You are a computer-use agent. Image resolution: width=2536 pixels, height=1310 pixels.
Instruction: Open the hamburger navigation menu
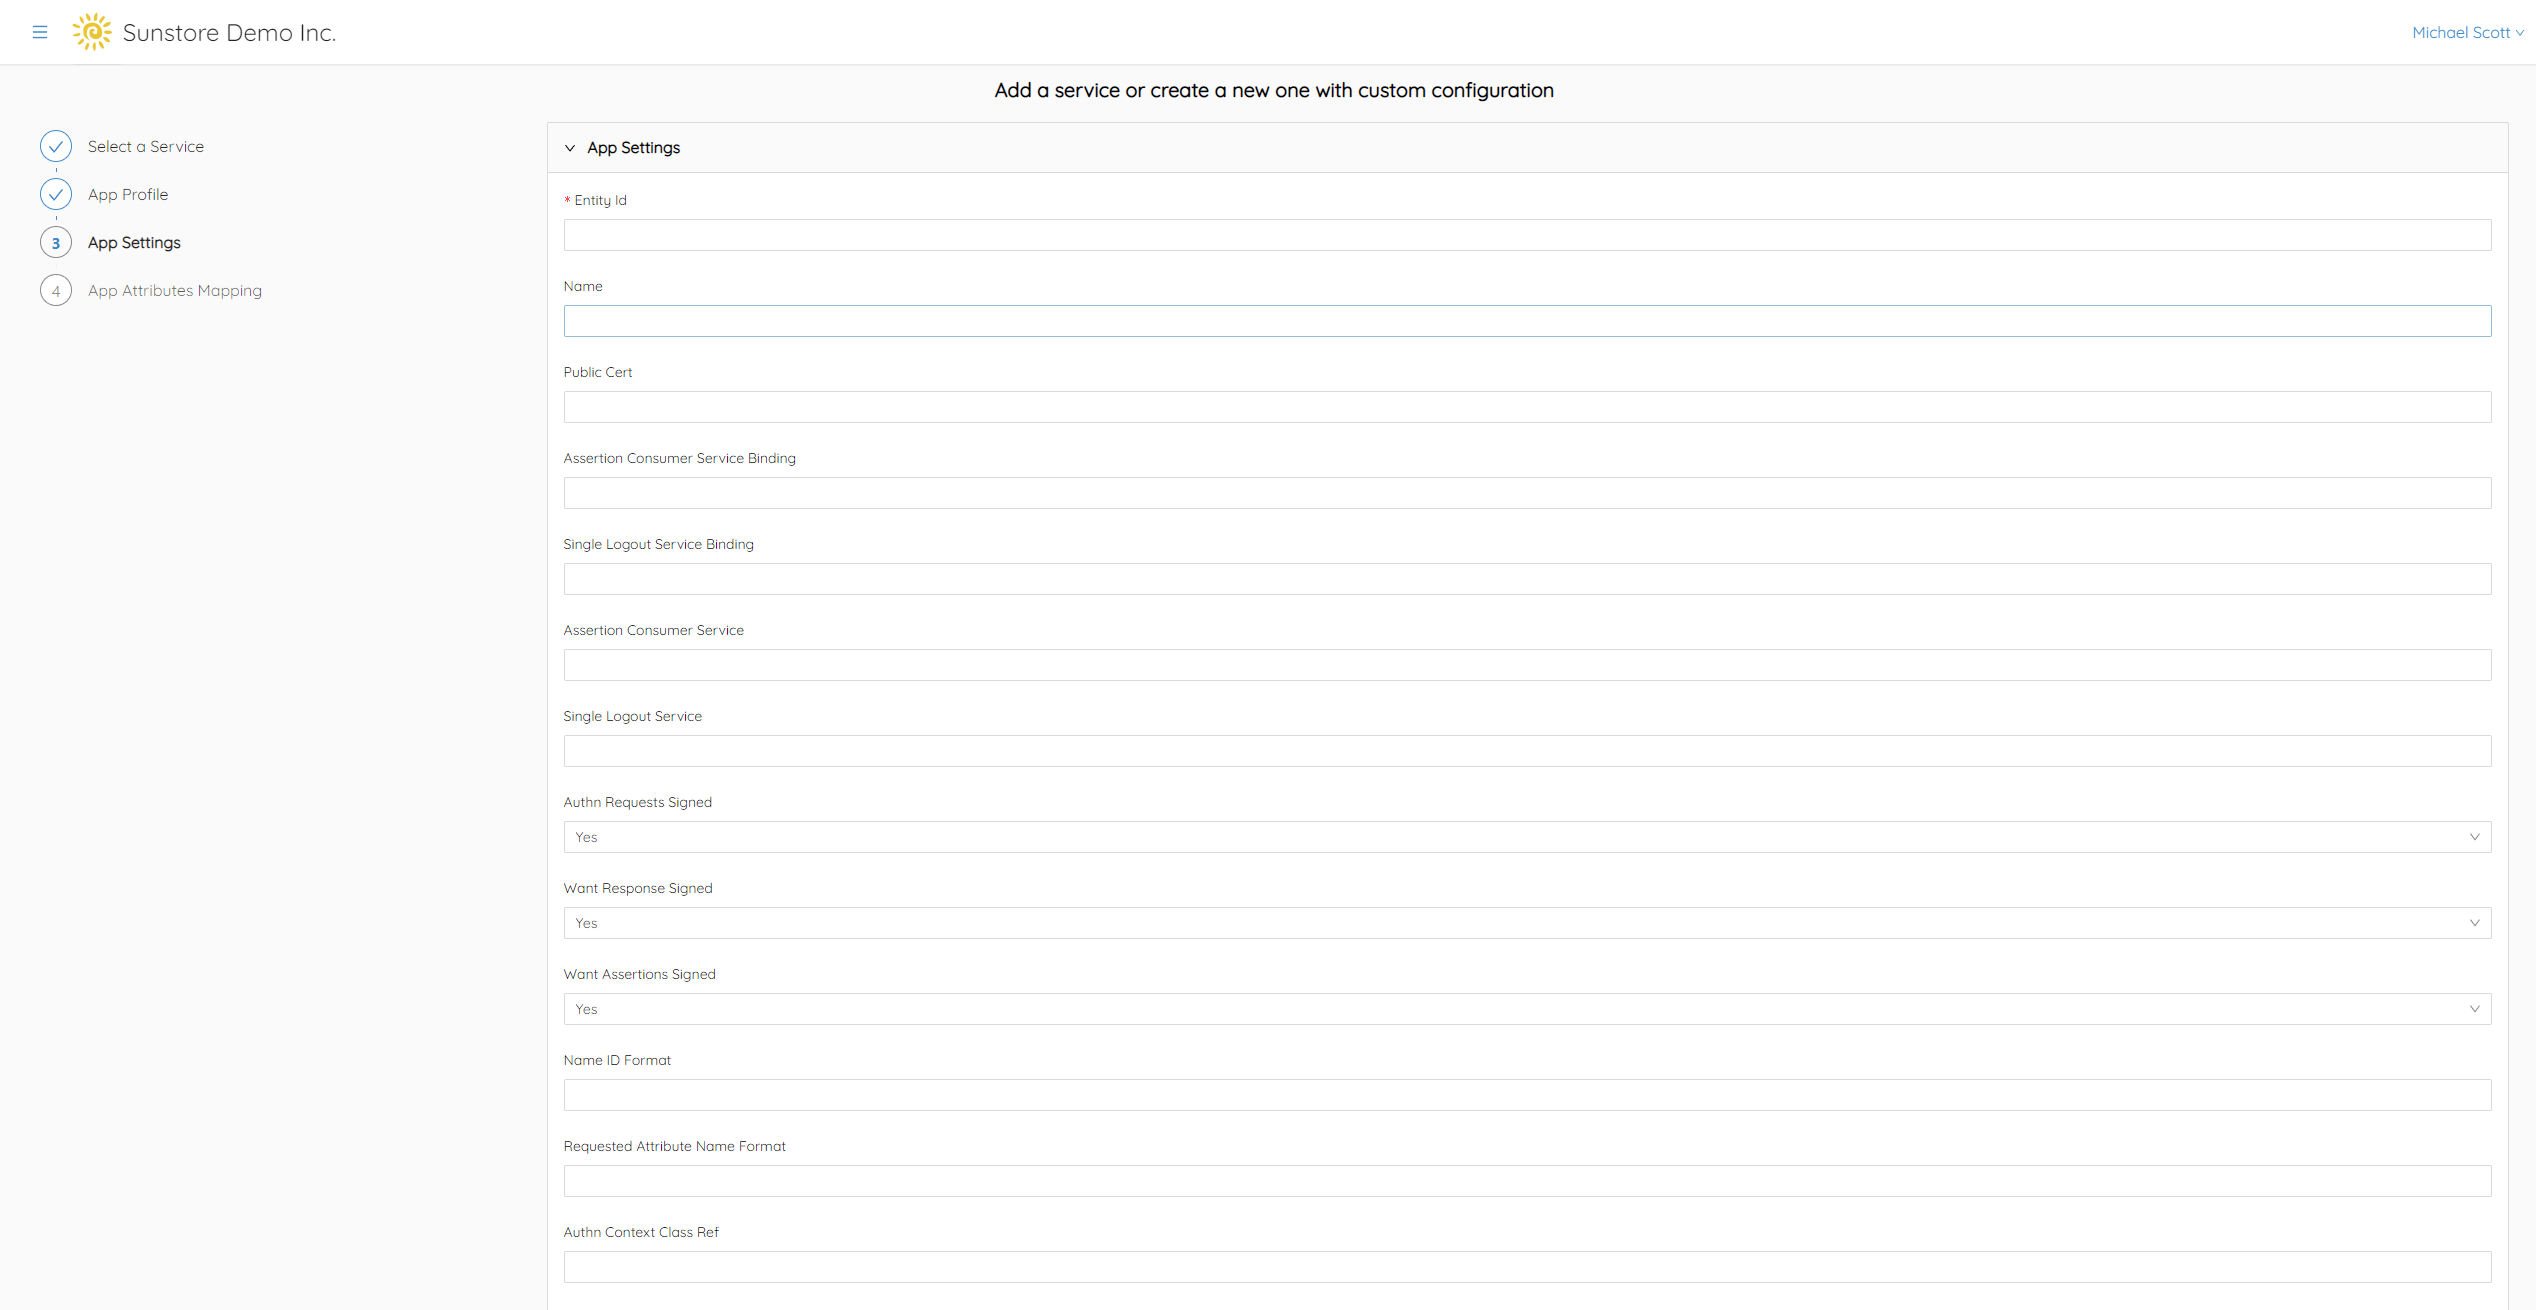40,32
